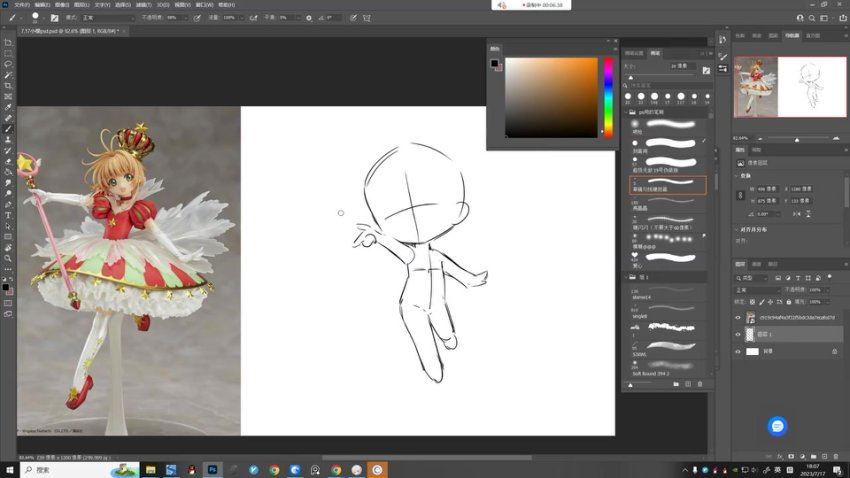Image resolution: width=850 pixels, height=478 pixels.
Task: Select the Move tool
Action: 8,42
